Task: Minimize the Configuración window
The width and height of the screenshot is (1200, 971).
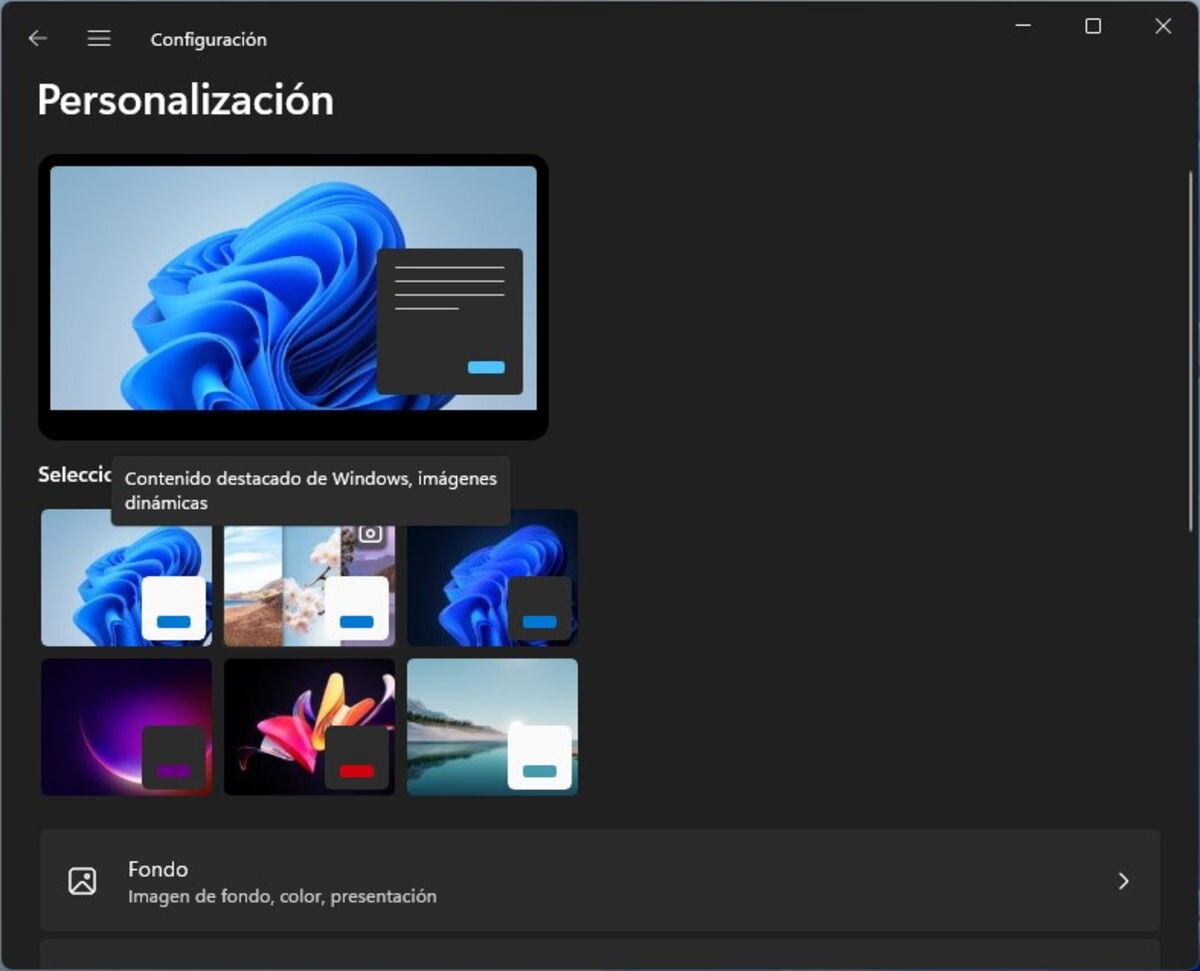Action: point(1023,27)
